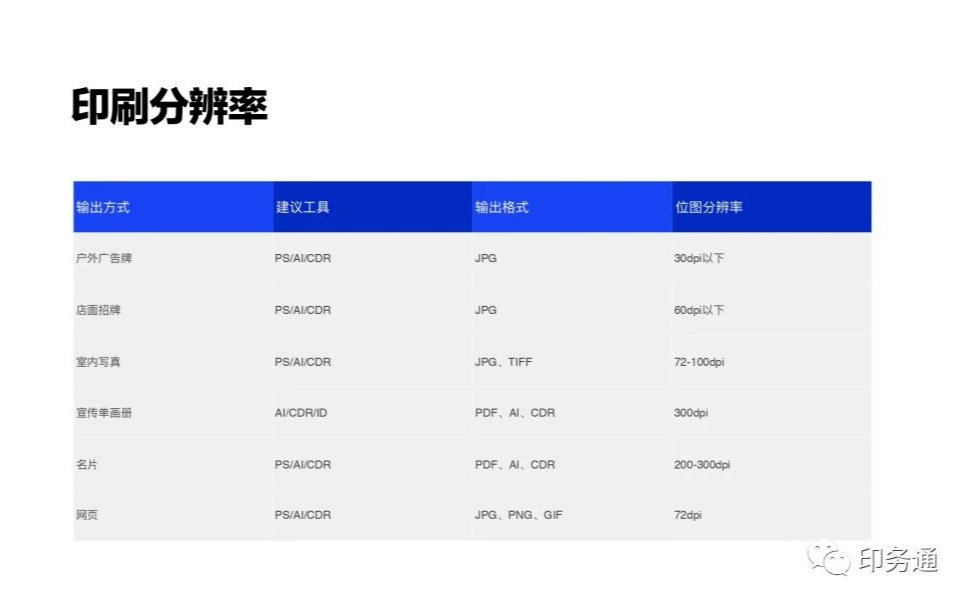Image resolution: width=973 pixels, height=608 pixels.
Task: Select PS/AI/CDR in the 名片 row
Action: 303,465
